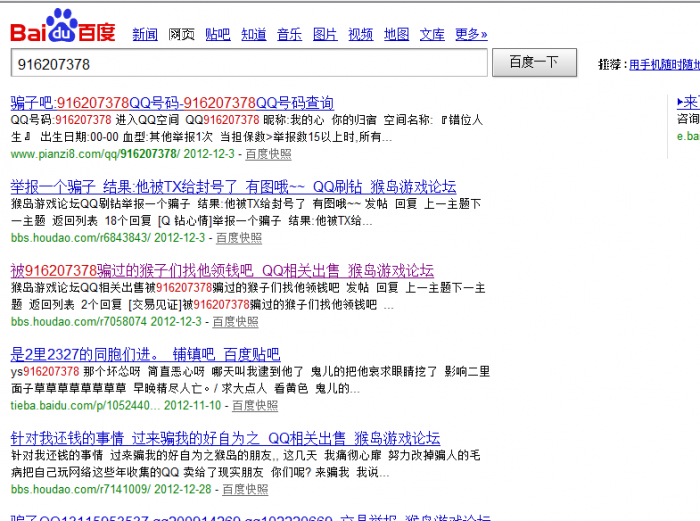This screenshot has width=700, height=521.
Task: Click the 百度一下 search button
Action: [534, 63]
